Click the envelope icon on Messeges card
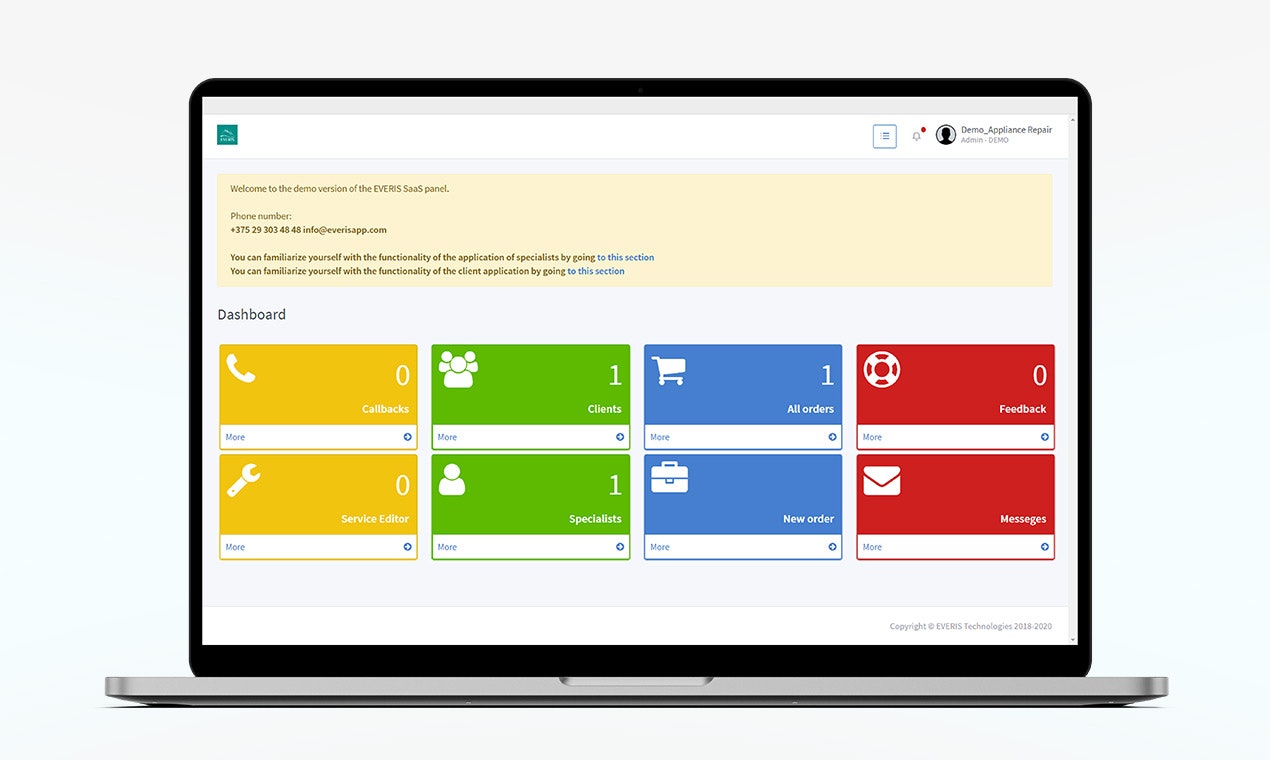This screenshot has width=1270, height=760. pos(882,481)
